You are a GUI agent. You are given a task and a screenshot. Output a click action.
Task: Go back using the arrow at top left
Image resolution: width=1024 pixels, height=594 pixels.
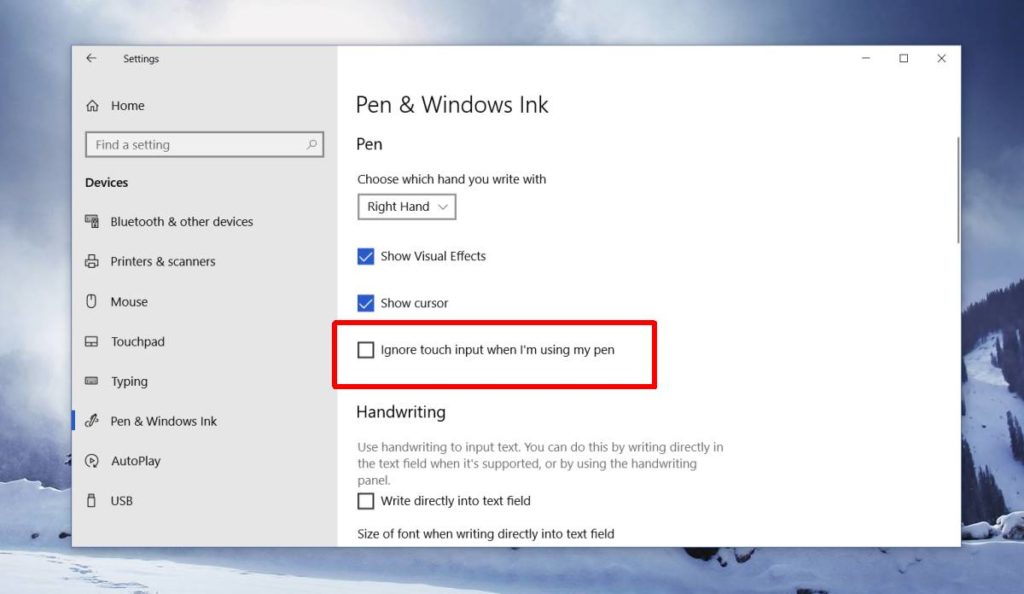click(90, 58)
